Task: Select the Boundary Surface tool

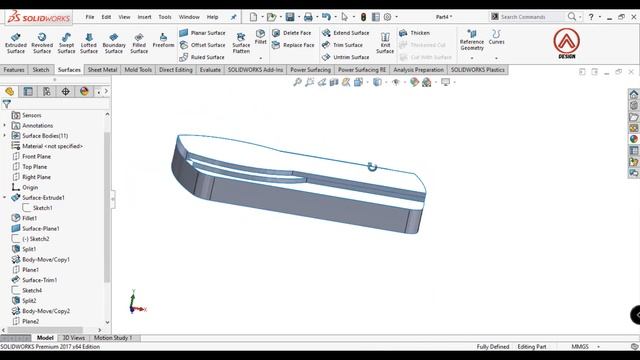Action: click(114, 43)
